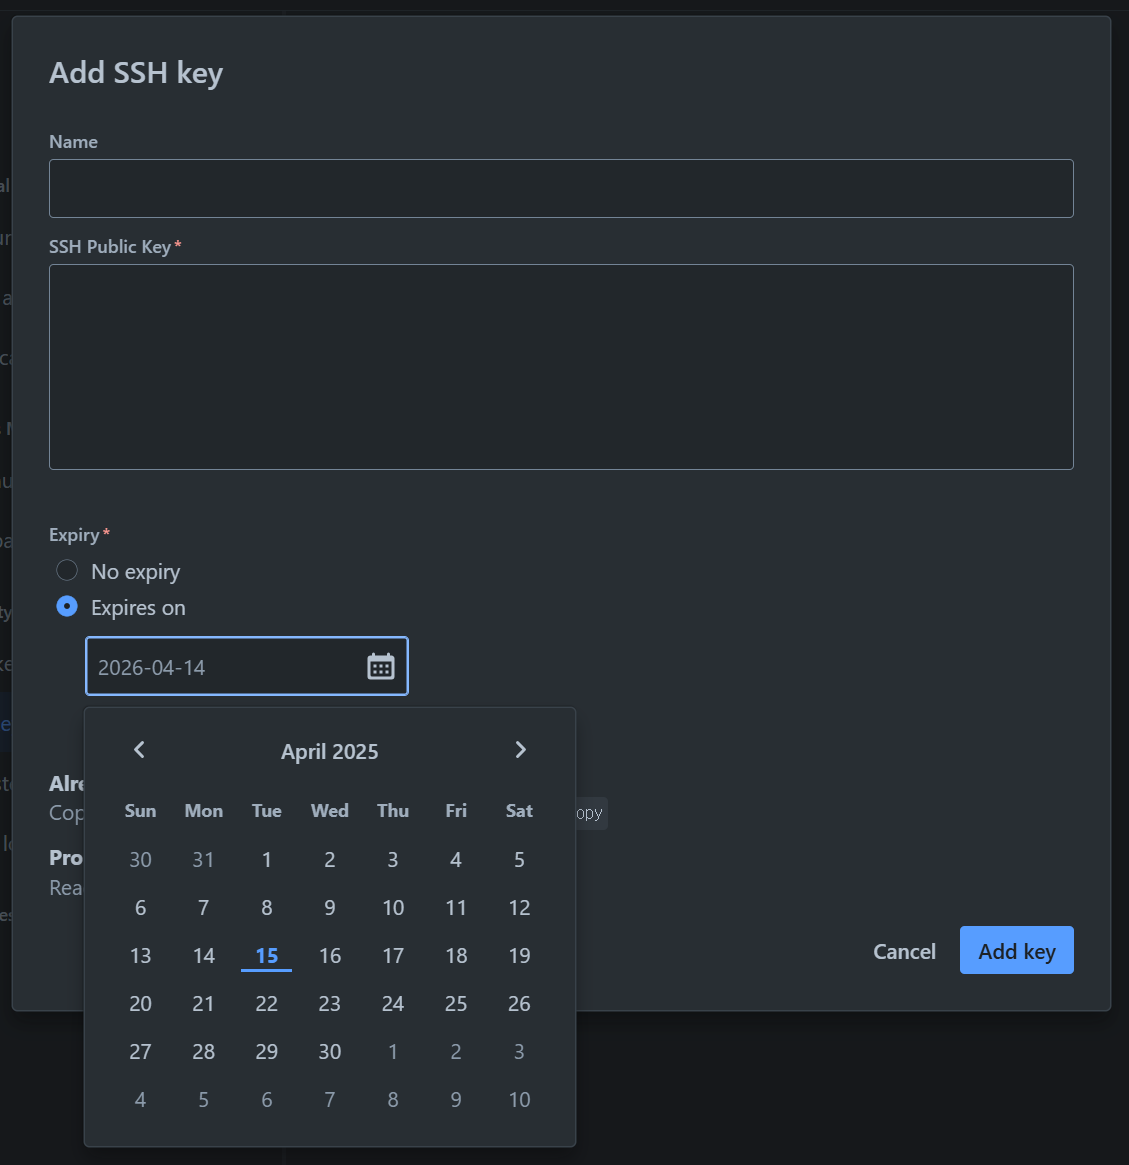1129x1165 pixels.
Task: Select April 19 under the Sat column
Action: tap(519, 955)
